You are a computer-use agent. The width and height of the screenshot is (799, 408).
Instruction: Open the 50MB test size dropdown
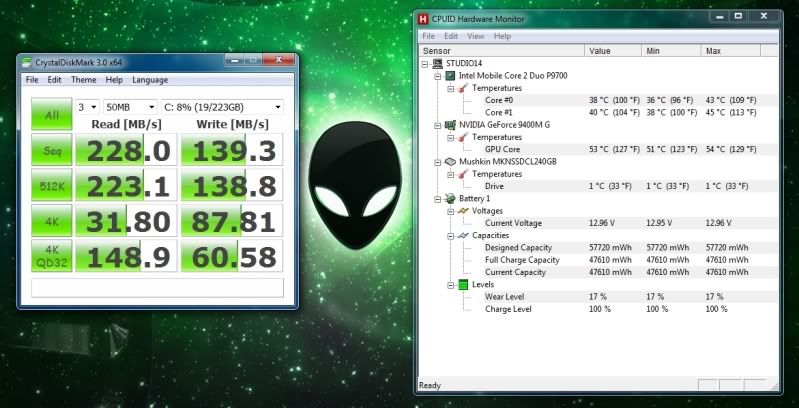click(130, 107)
